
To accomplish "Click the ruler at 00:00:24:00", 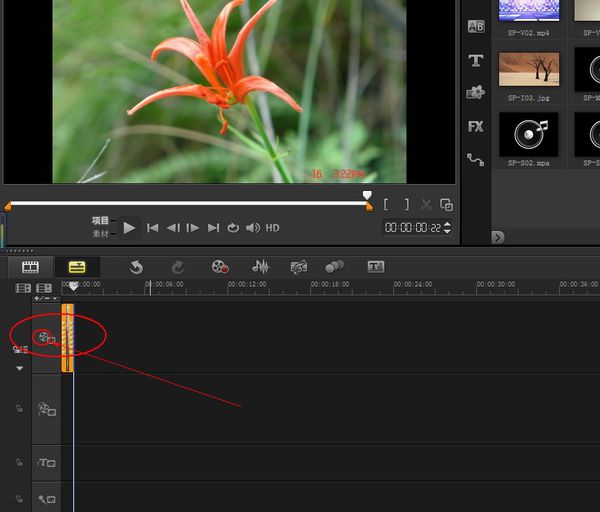I will 413,284.
